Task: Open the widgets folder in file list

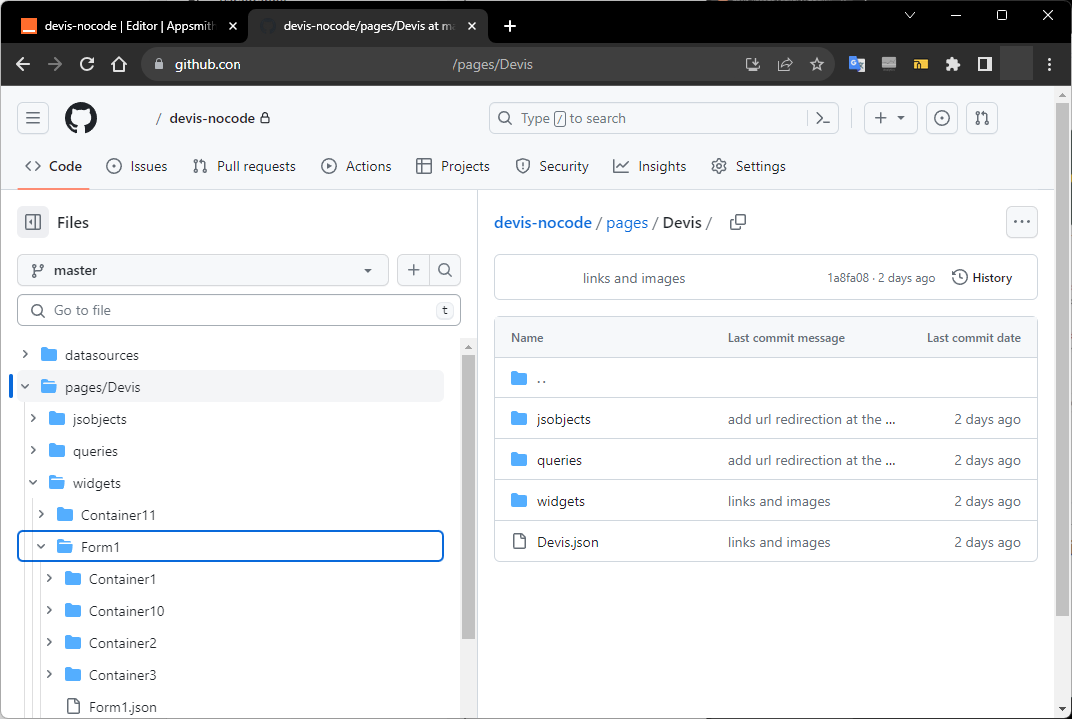Action: [561, 501]
